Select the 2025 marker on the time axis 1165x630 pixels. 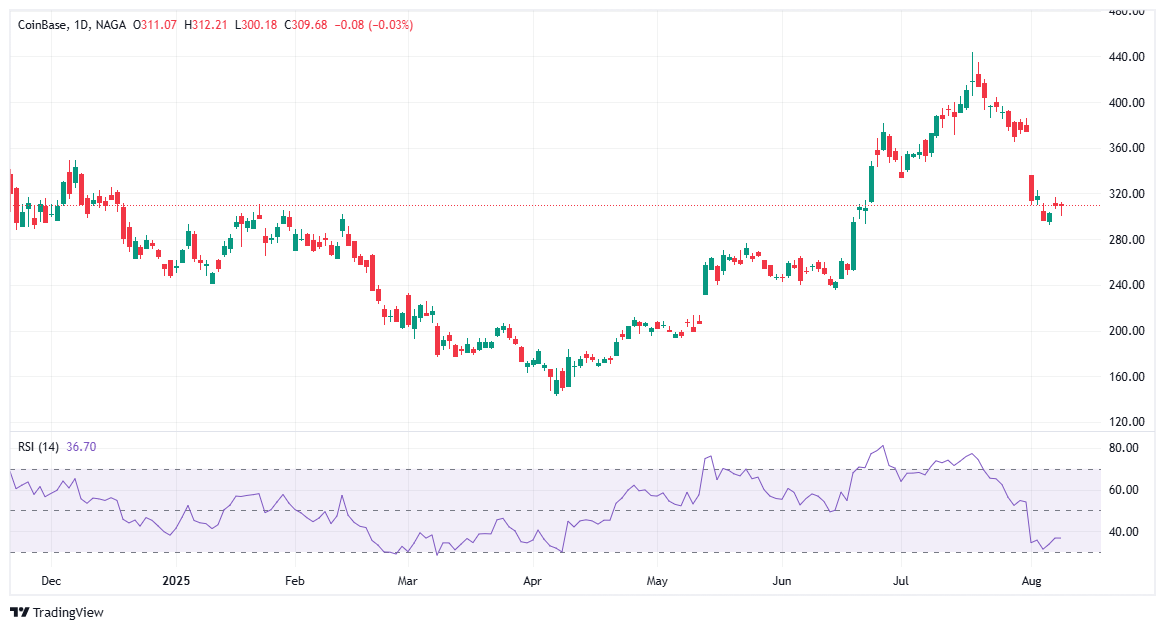(x=178, y=580)
